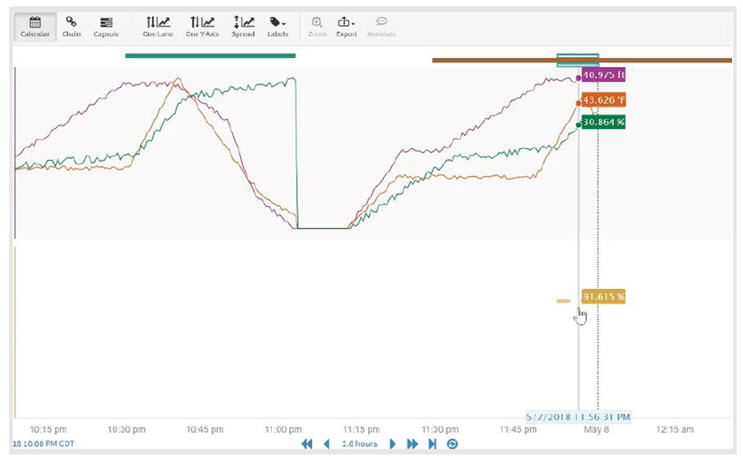This screenshot has width=743, height=458.
Task: Switch to Capsule view
Action: pos(106,26)
